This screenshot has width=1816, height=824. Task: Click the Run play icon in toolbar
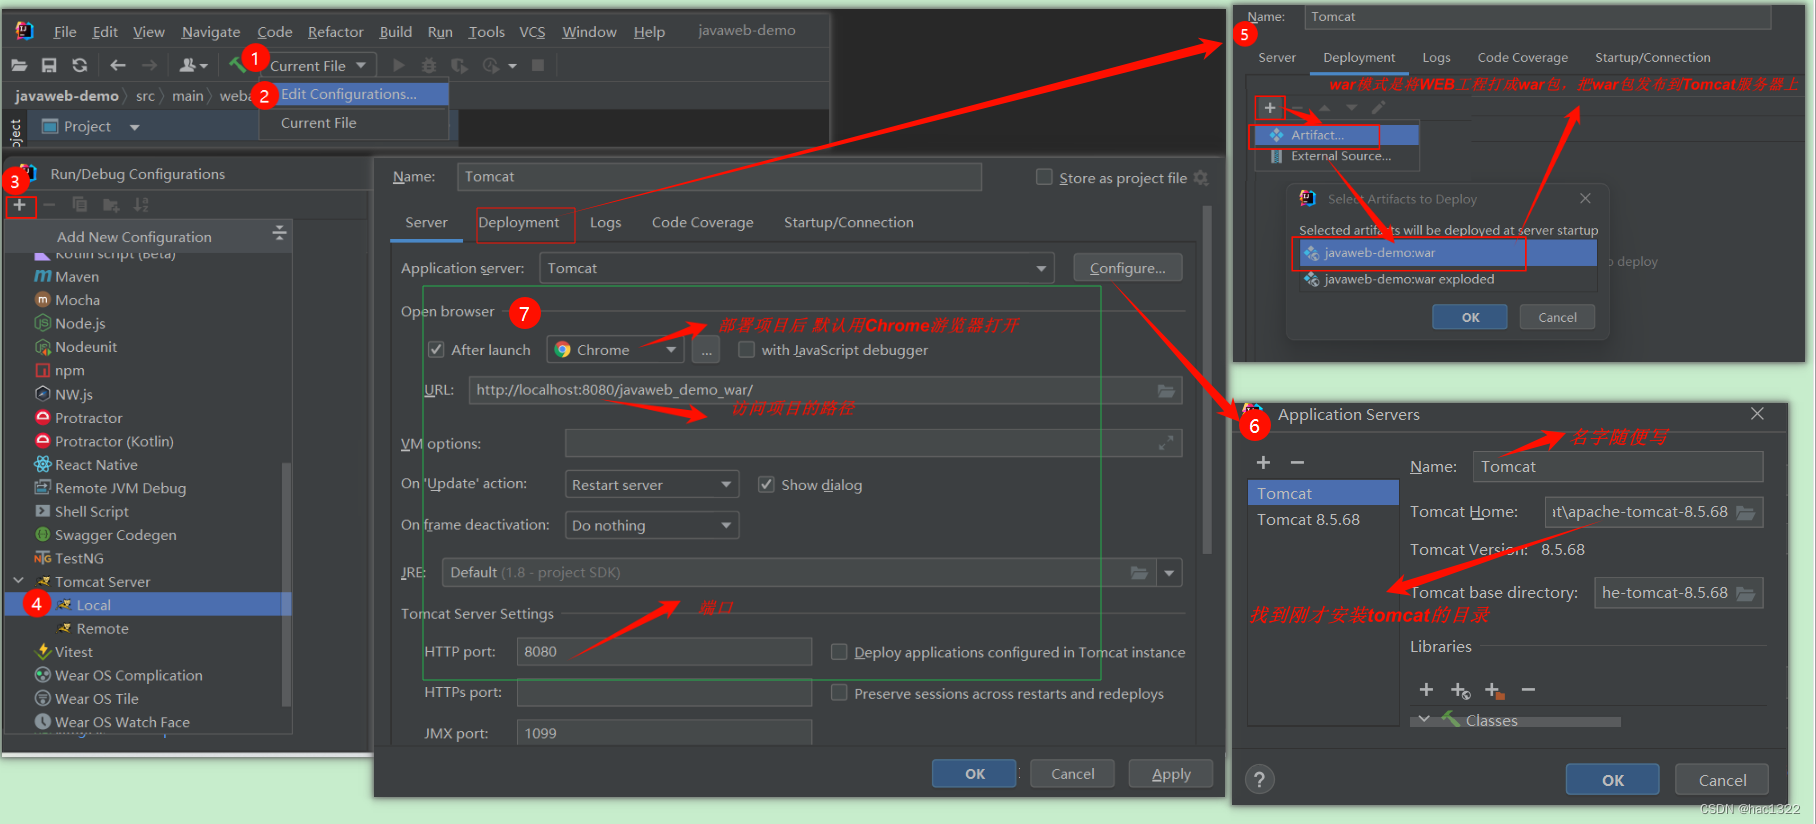[x=398, y=65]
